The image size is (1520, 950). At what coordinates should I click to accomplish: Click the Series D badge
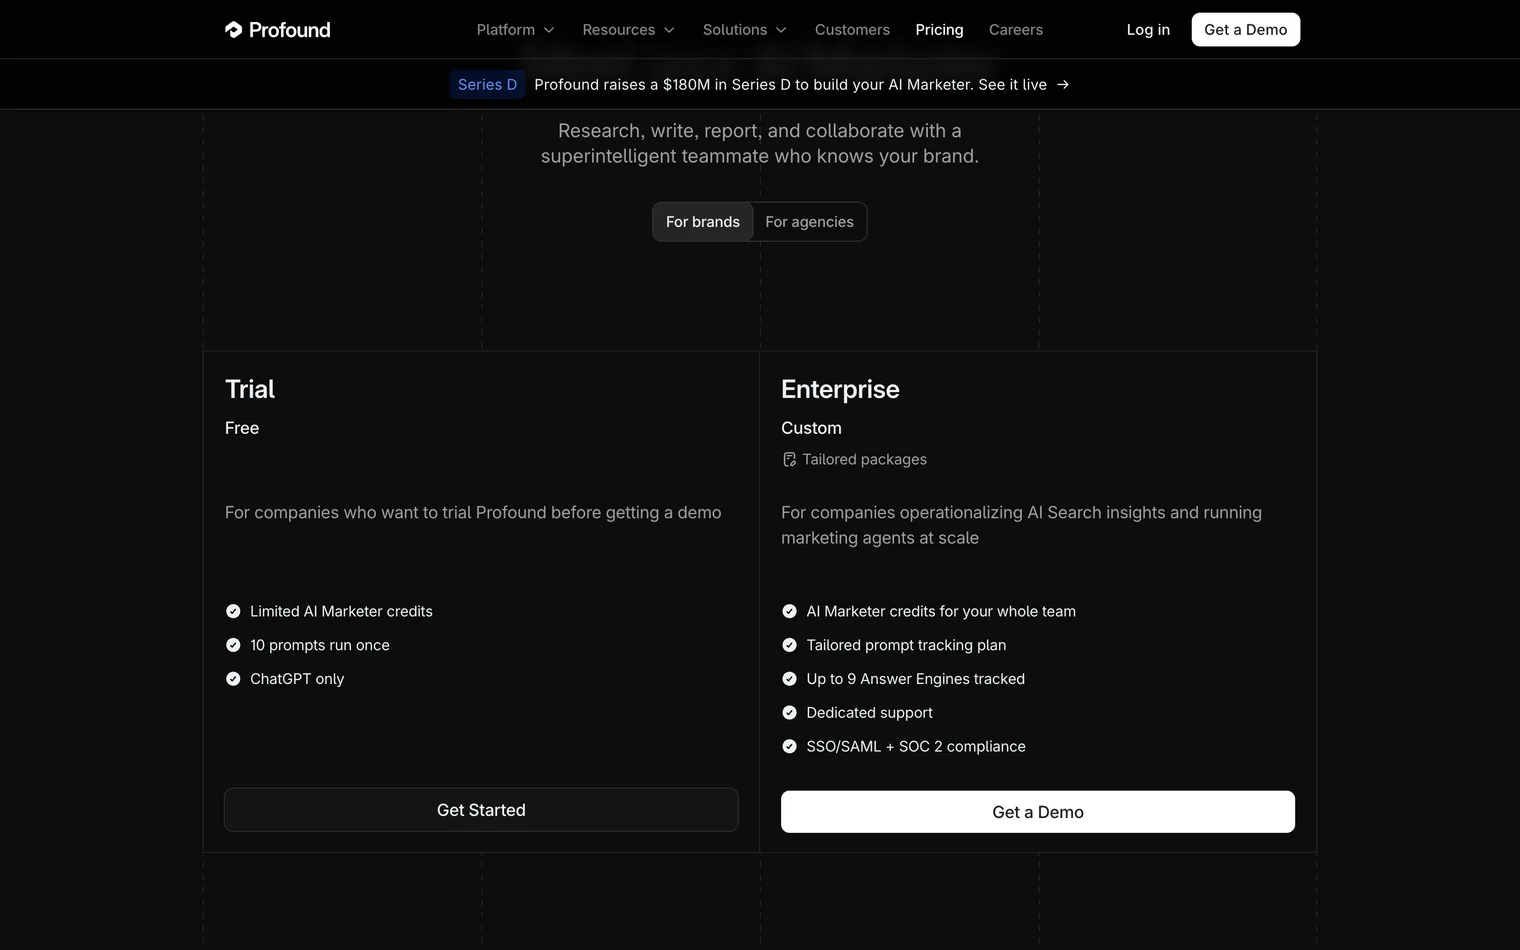[x=487, y=85]
